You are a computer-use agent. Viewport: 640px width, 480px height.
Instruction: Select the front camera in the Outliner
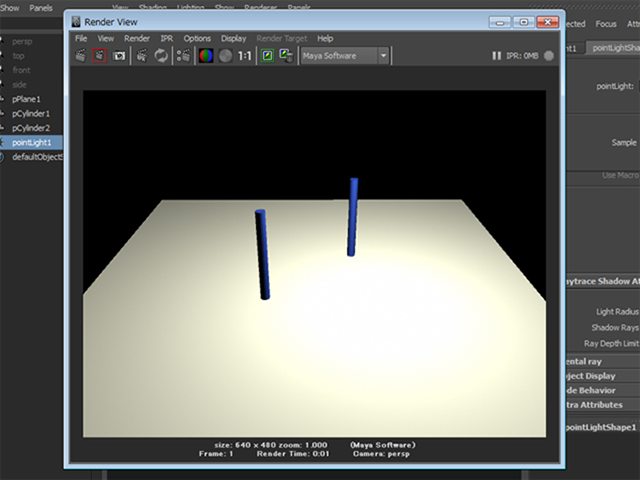[x=21, y=70]
